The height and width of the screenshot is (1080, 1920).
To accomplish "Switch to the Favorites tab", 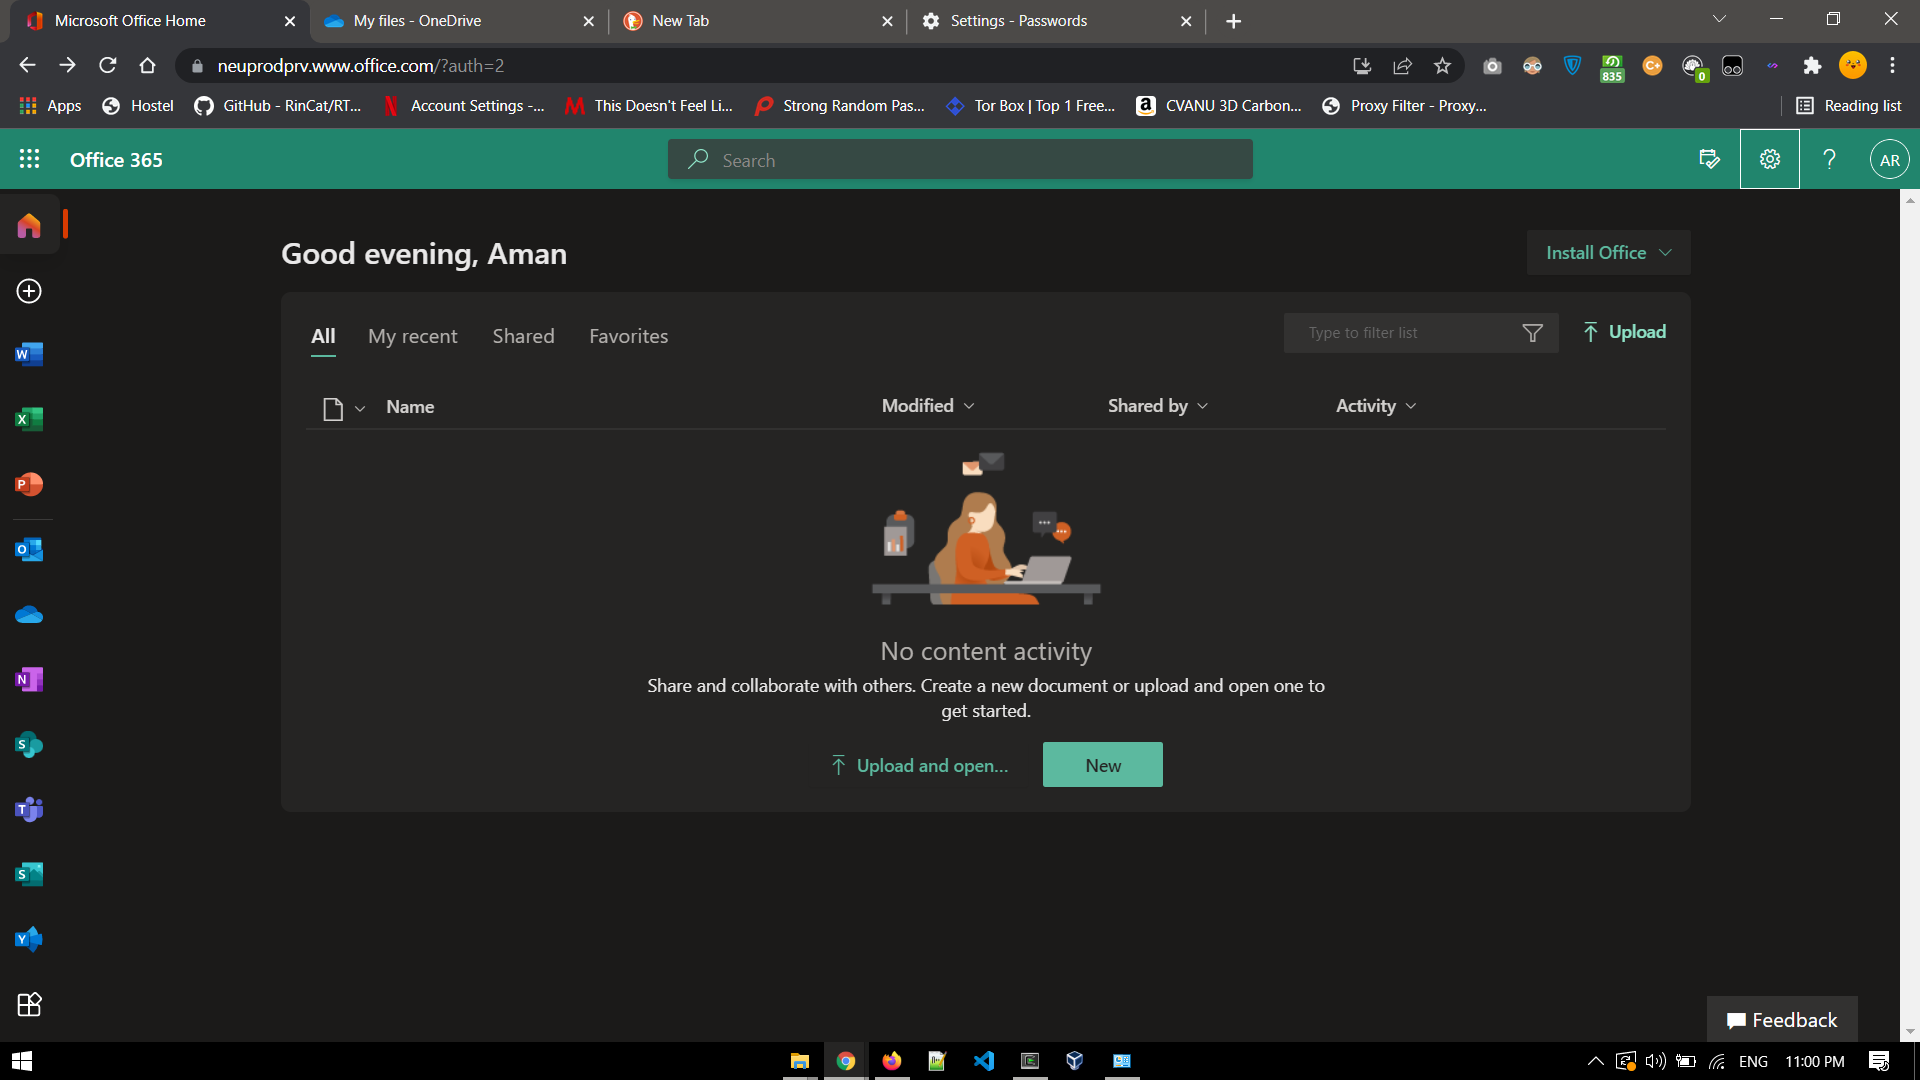I will pyautogui.click(x=628, y=337).
